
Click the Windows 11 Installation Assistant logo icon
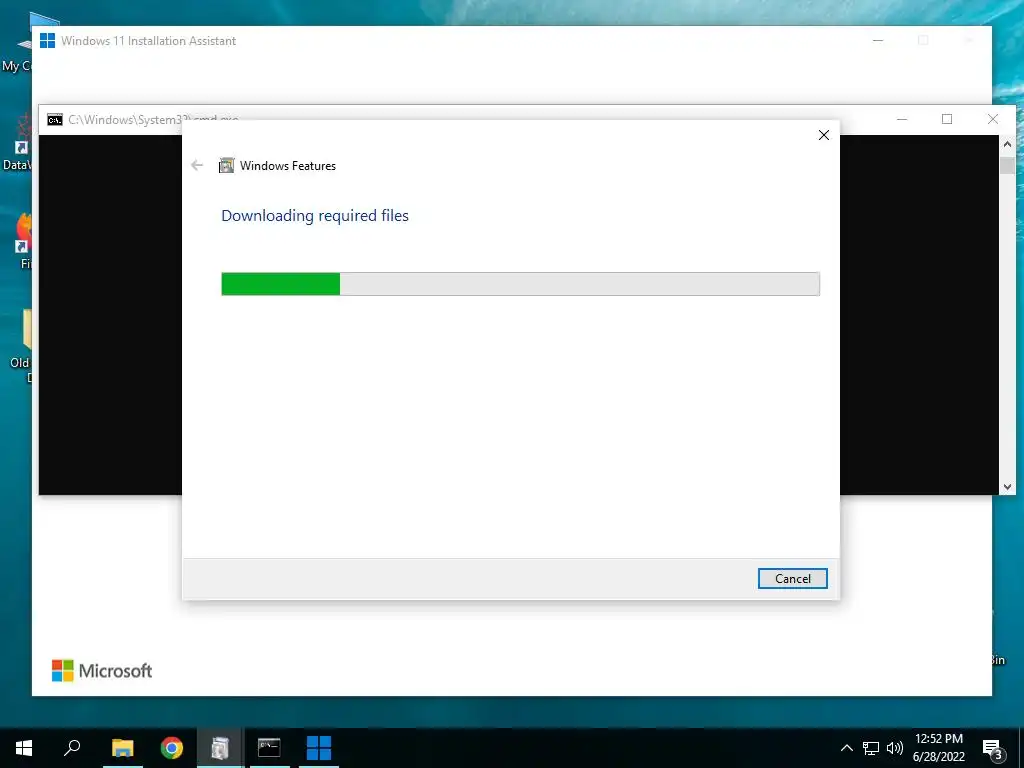point(48,40)
